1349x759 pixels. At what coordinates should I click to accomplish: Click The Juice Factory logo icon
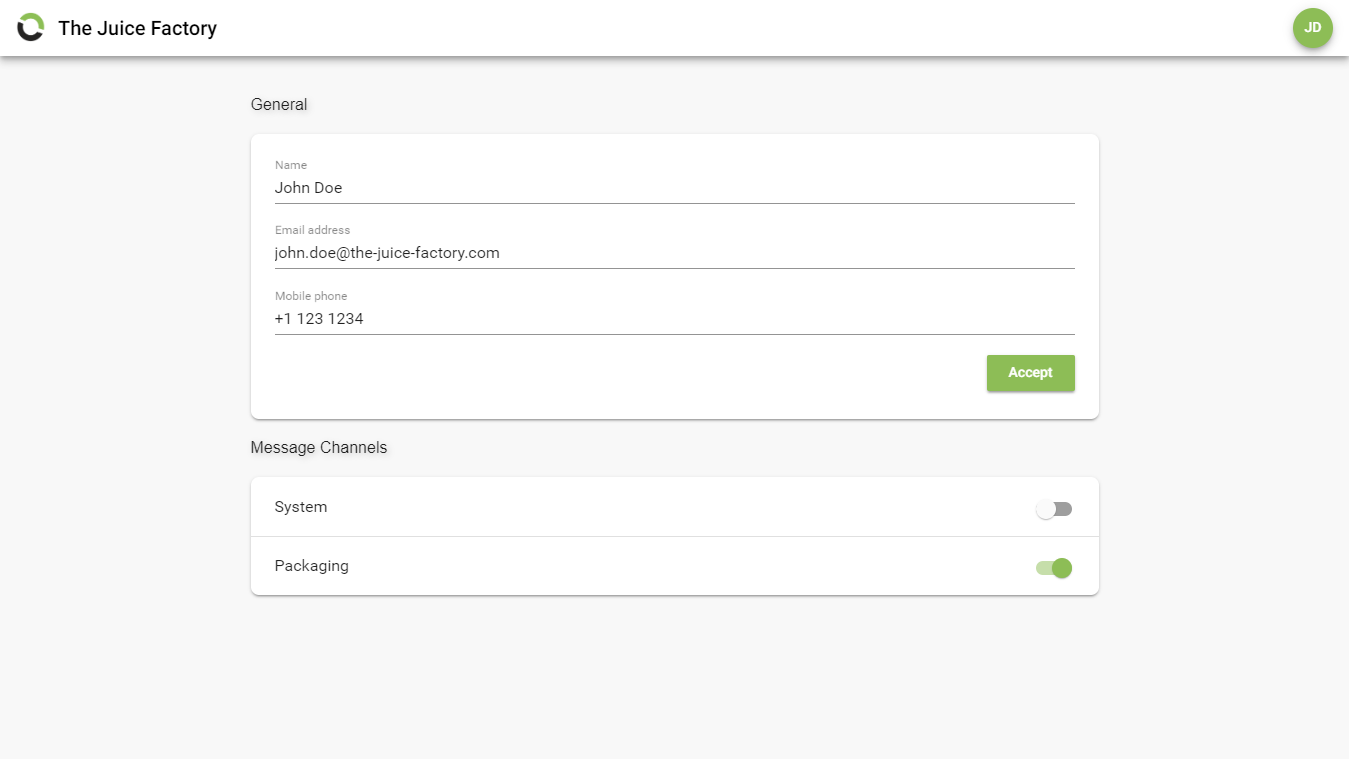point(31,28)
